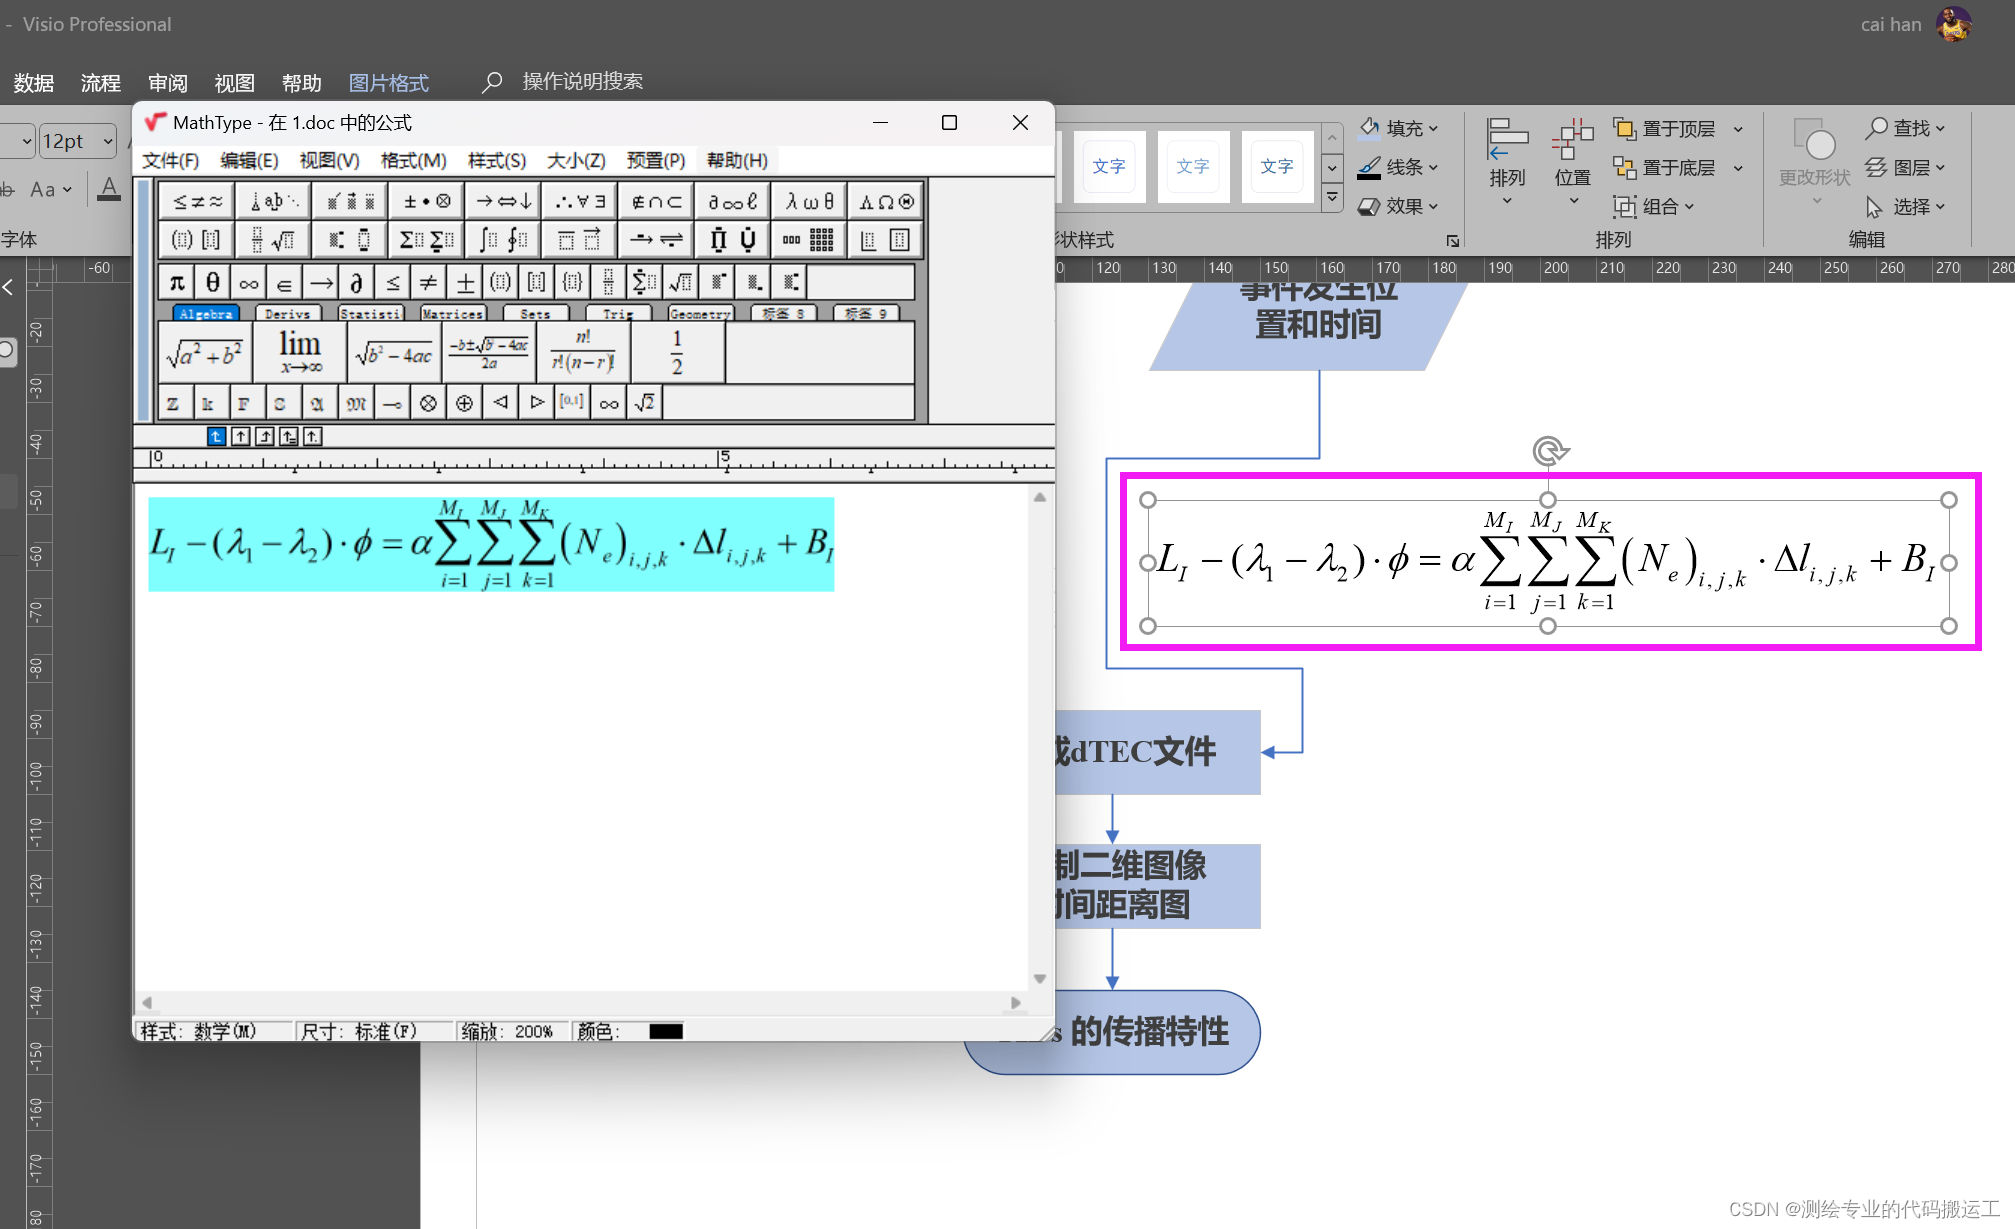Open the Greek lowercase letters palette
The image size is (2015, 1229).
pos(808,200)
